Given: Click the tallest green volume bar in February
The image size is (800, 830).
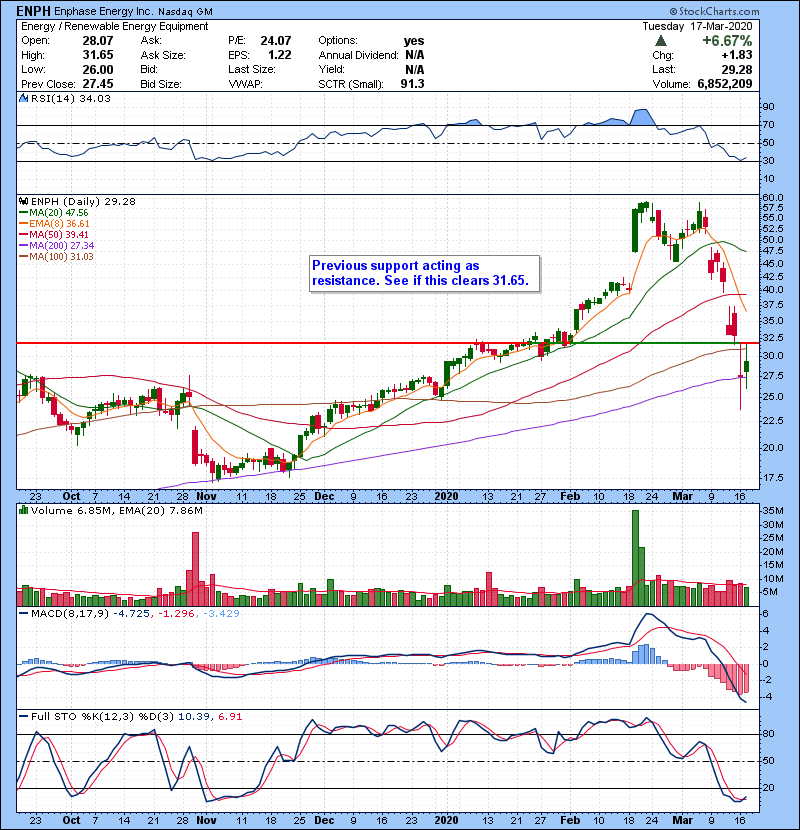Looking at the screenshot, I should click(635, 558).
